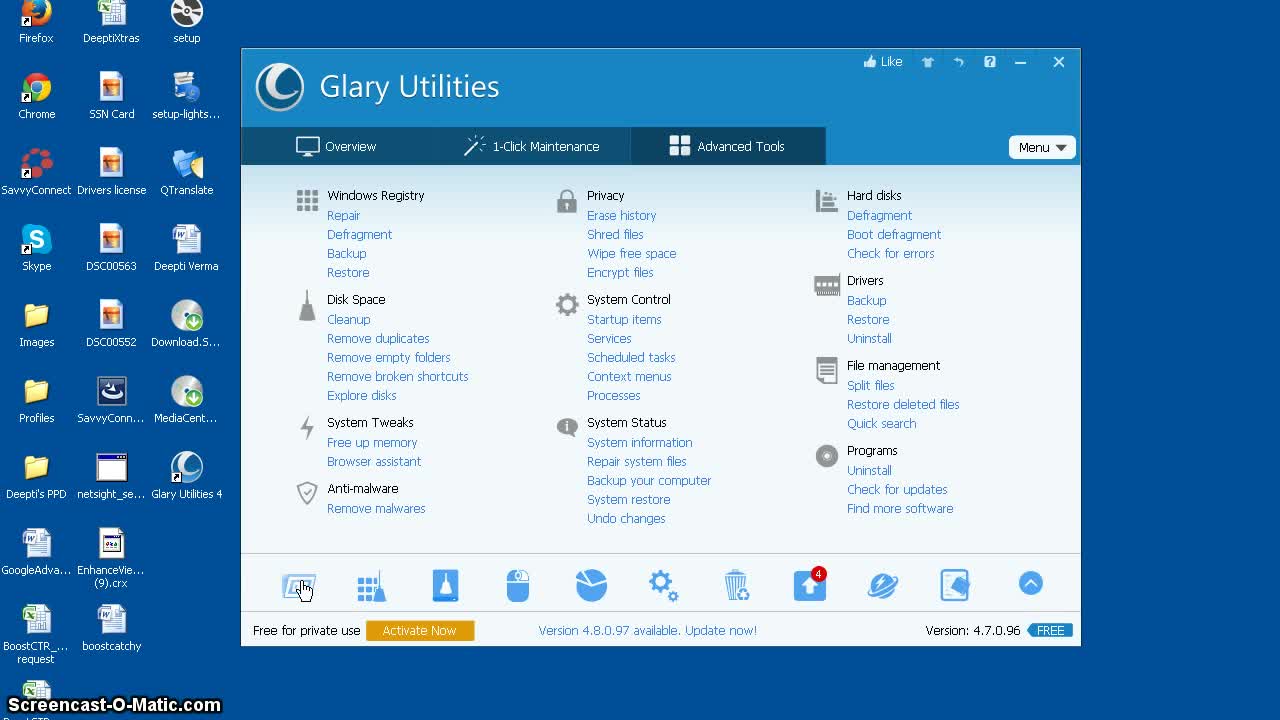
Task: Open Remove duplicates under Disk Space
Action: point(378,339)
